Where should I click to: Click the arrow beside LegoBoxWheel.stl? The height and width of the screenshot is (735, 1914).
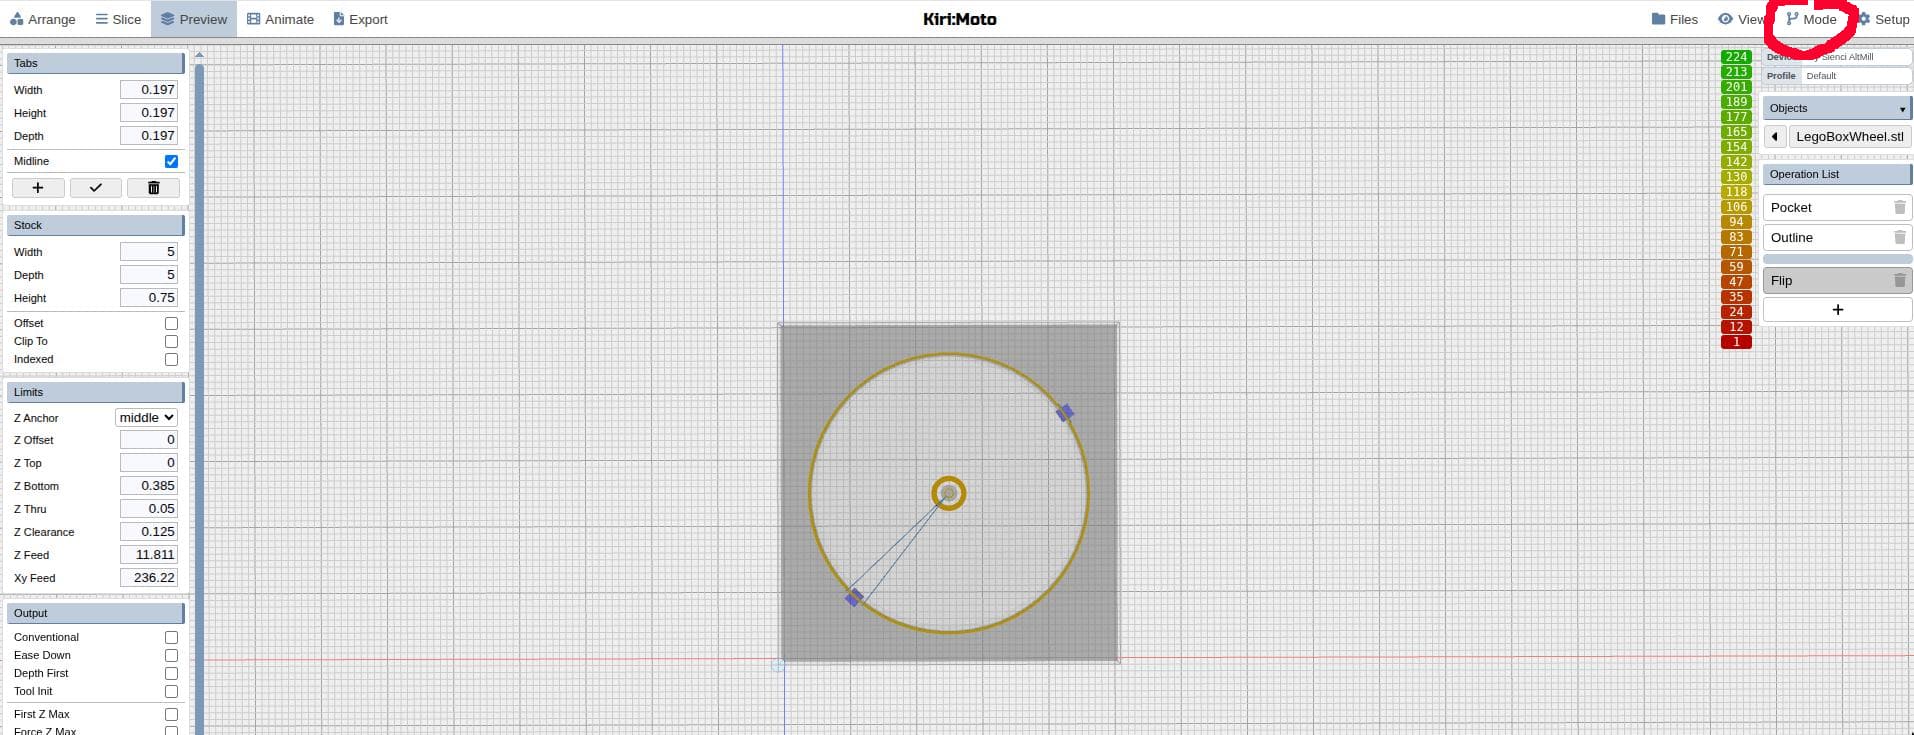pyautogui.click(x=1774, y=137)
